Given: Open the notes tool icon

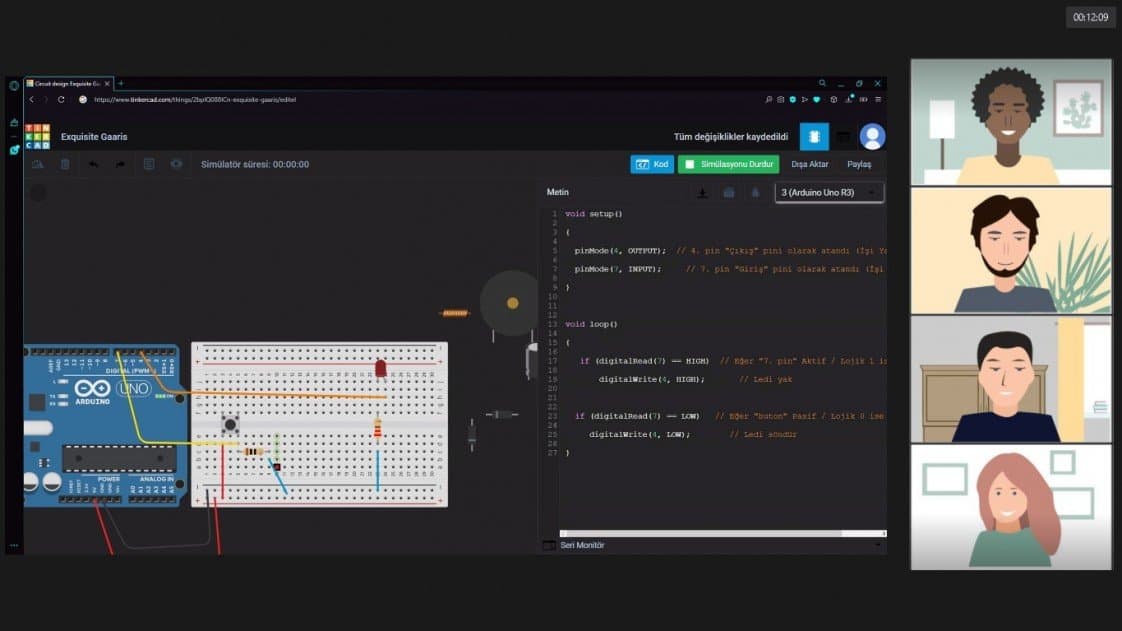Looking at the screenshot, I should coord(149,164).
